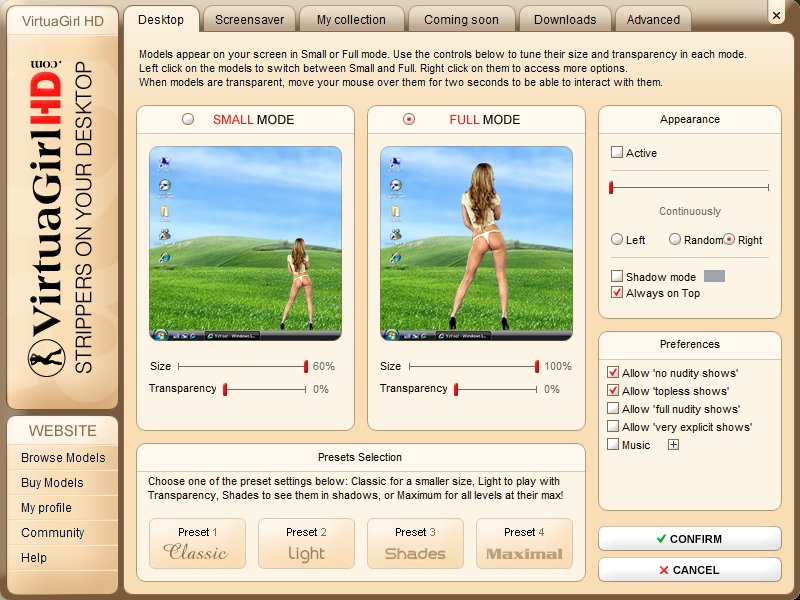Screen dimensions: 800x600
Task: Click Full Mode Transparency slider handle
Action: coord(456,389)
